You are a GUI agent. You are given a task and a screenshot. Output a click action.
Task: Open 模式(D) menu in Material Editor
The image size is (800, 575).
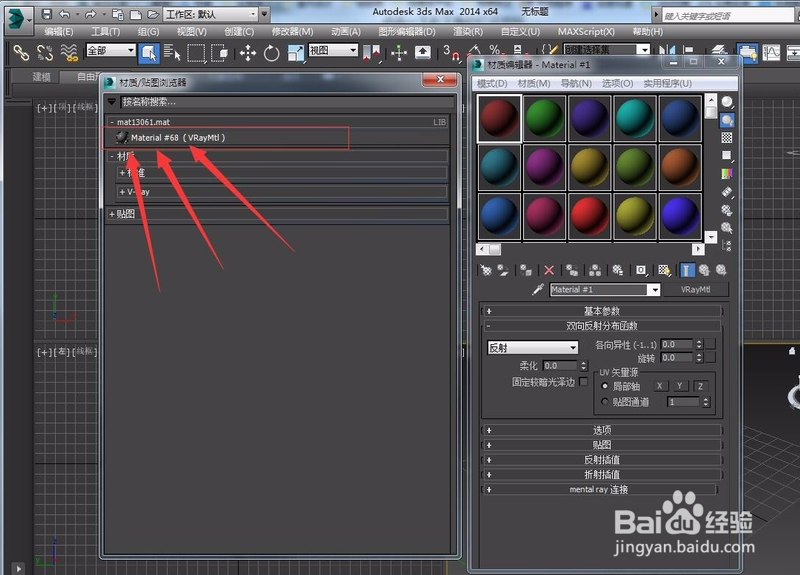coord(492,83)
